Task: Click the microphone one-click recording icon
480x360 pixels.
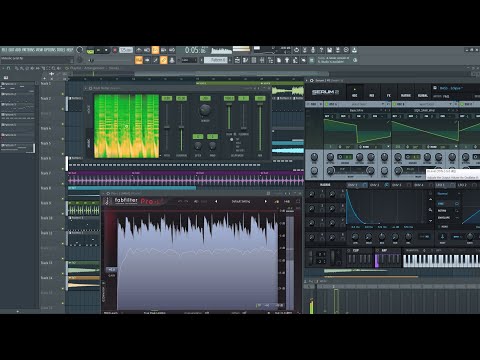Action: (313, 50)
